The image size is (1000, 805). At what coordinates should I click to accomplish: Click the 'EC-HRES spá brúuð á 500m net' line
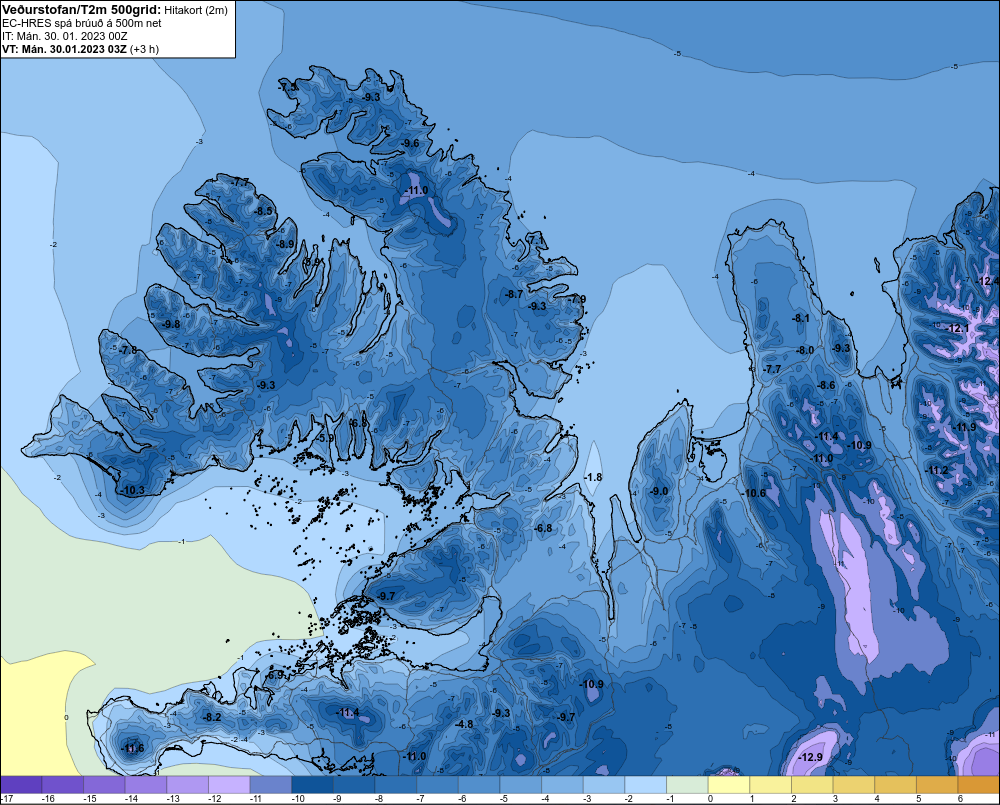[x=82, y=23]
